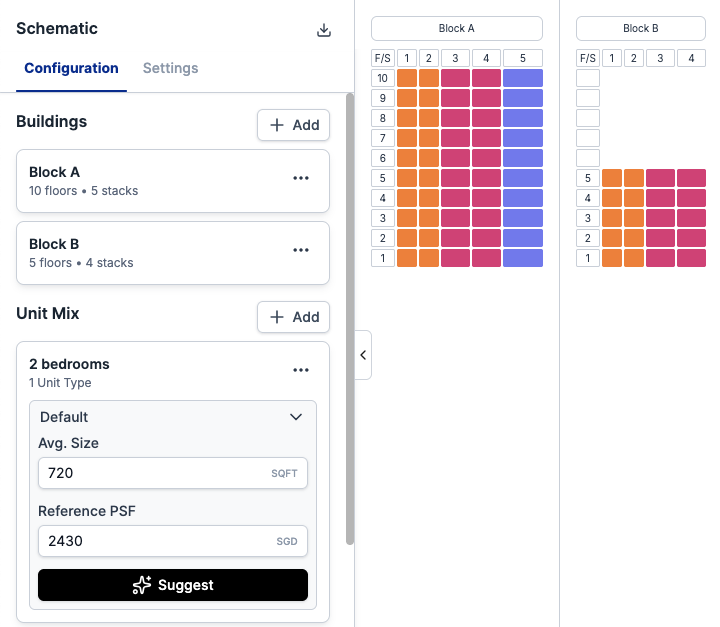The width and height of the screenshot is (720, 627).
Task: Click the Block B header in the schematic
Action: (x=641, y=28)
